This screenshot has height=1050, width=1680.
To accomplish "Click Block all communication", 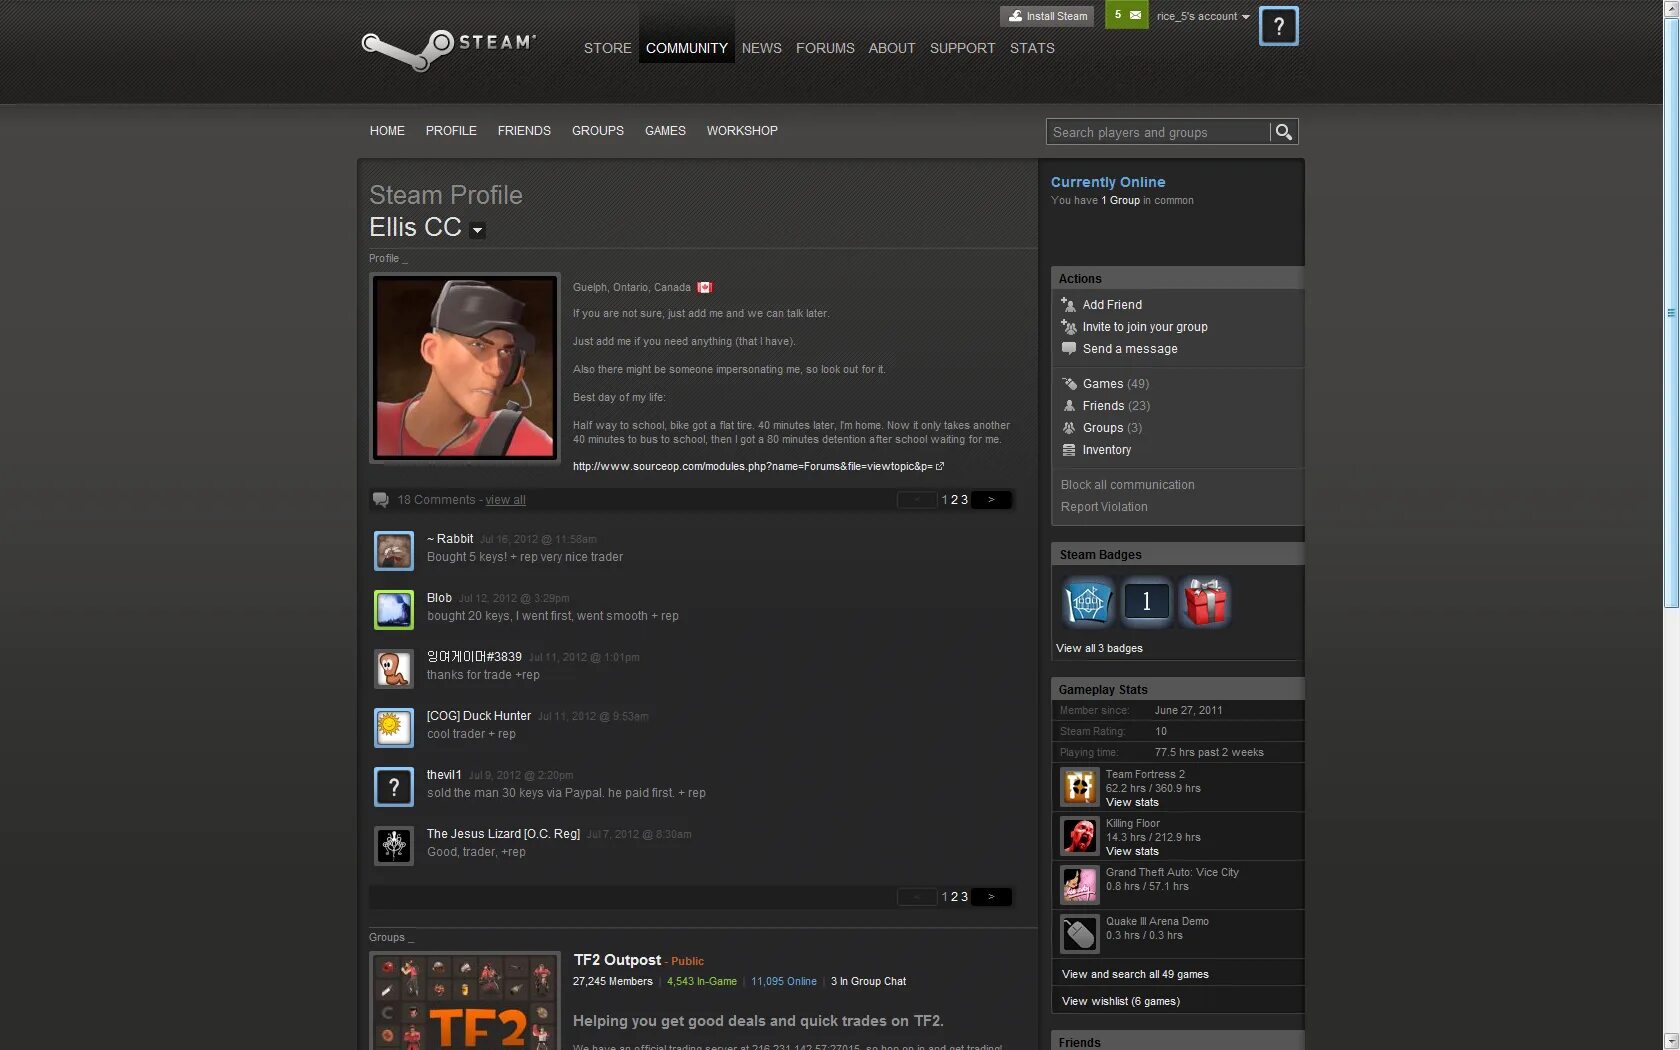I will point(1127,485).
